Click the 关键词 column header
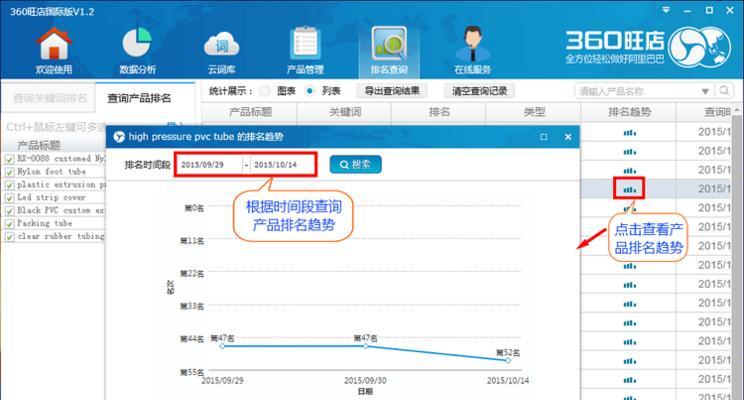Screen dimensions: 744x400 coord(345,112)
